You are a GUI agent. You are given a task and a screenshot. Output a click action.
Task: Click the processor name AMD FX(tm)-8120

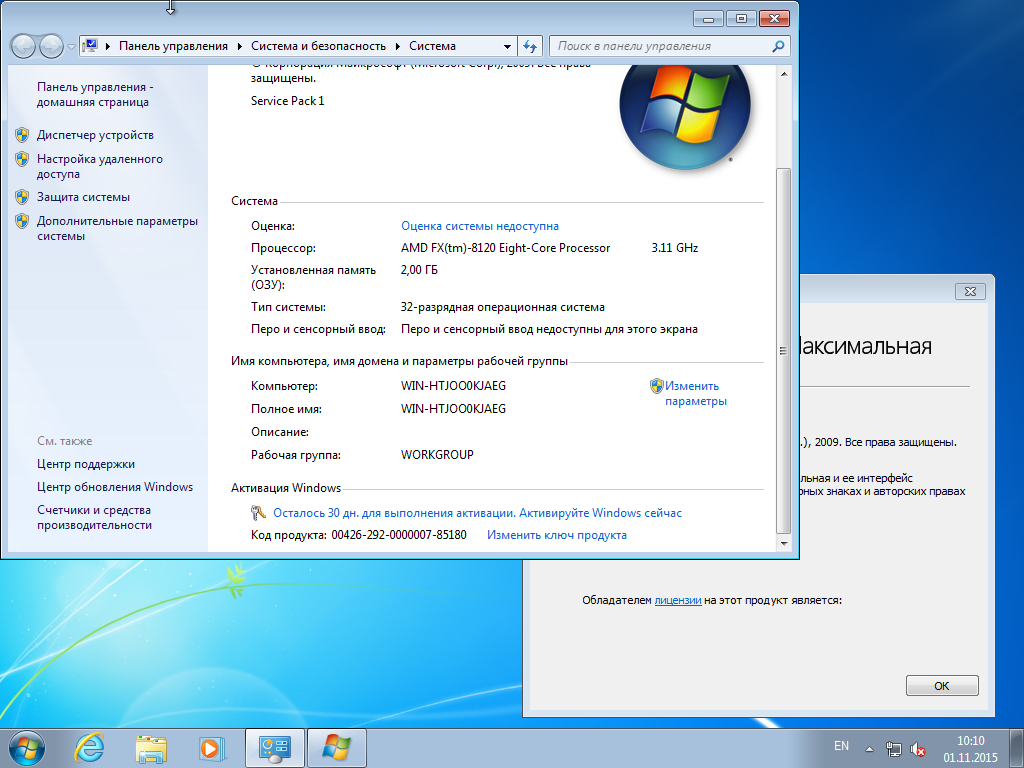505,248
